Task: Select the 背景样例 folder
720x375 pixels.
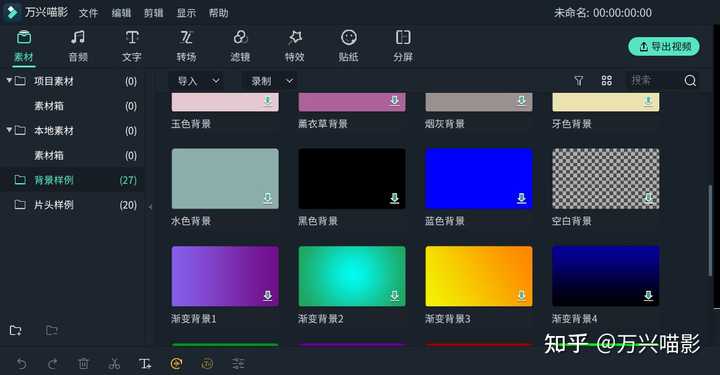Action: [x=72, y=180]
